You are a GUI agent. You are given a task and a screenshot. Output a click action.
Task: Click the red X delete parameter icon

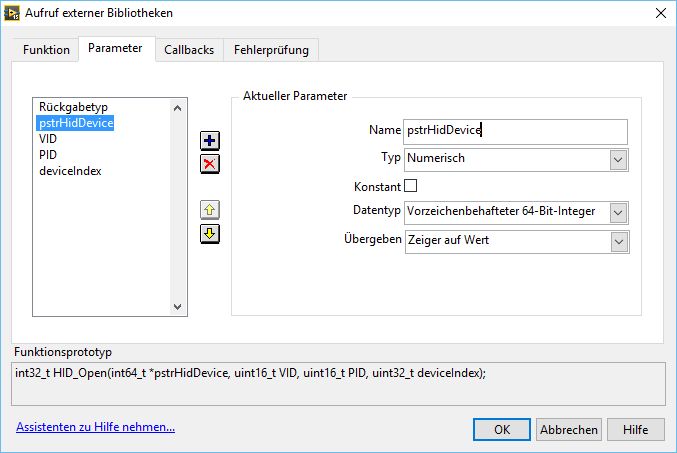[x=210, y=164]
